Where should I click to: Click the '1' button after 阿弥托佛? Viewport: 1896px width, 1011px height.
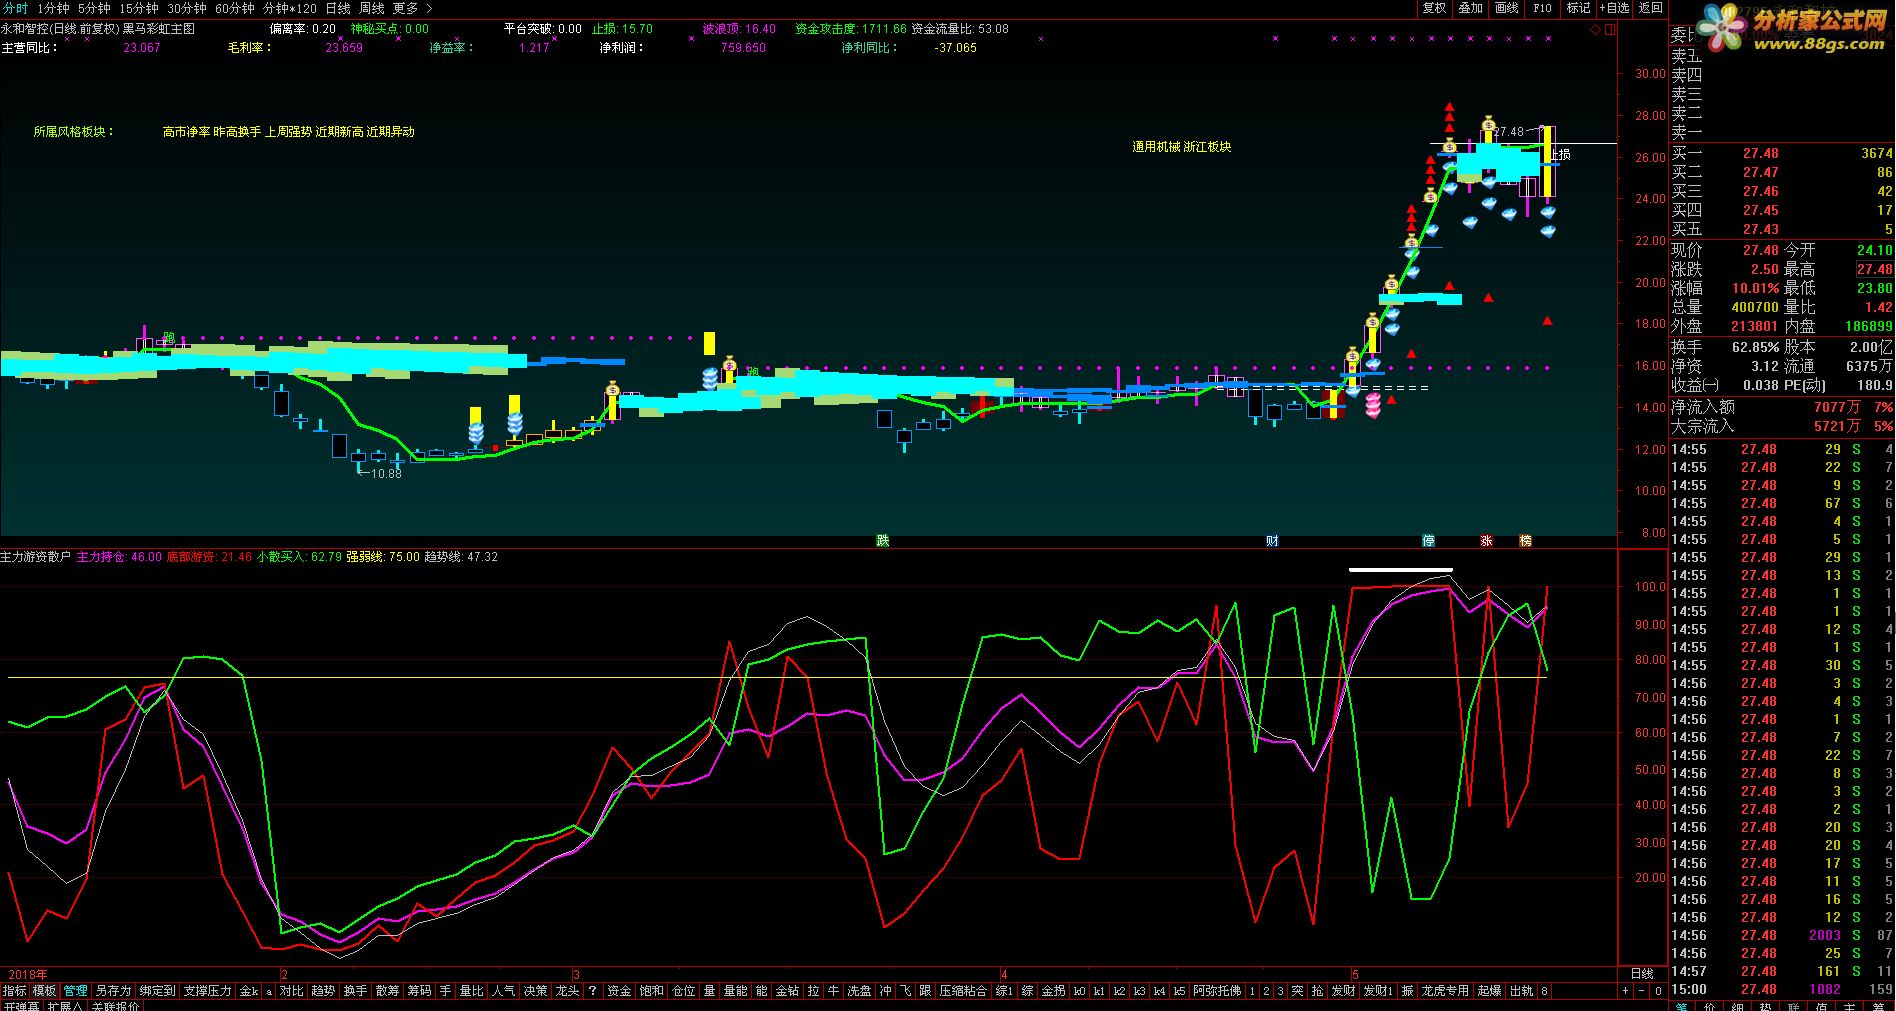[1252, 991]
